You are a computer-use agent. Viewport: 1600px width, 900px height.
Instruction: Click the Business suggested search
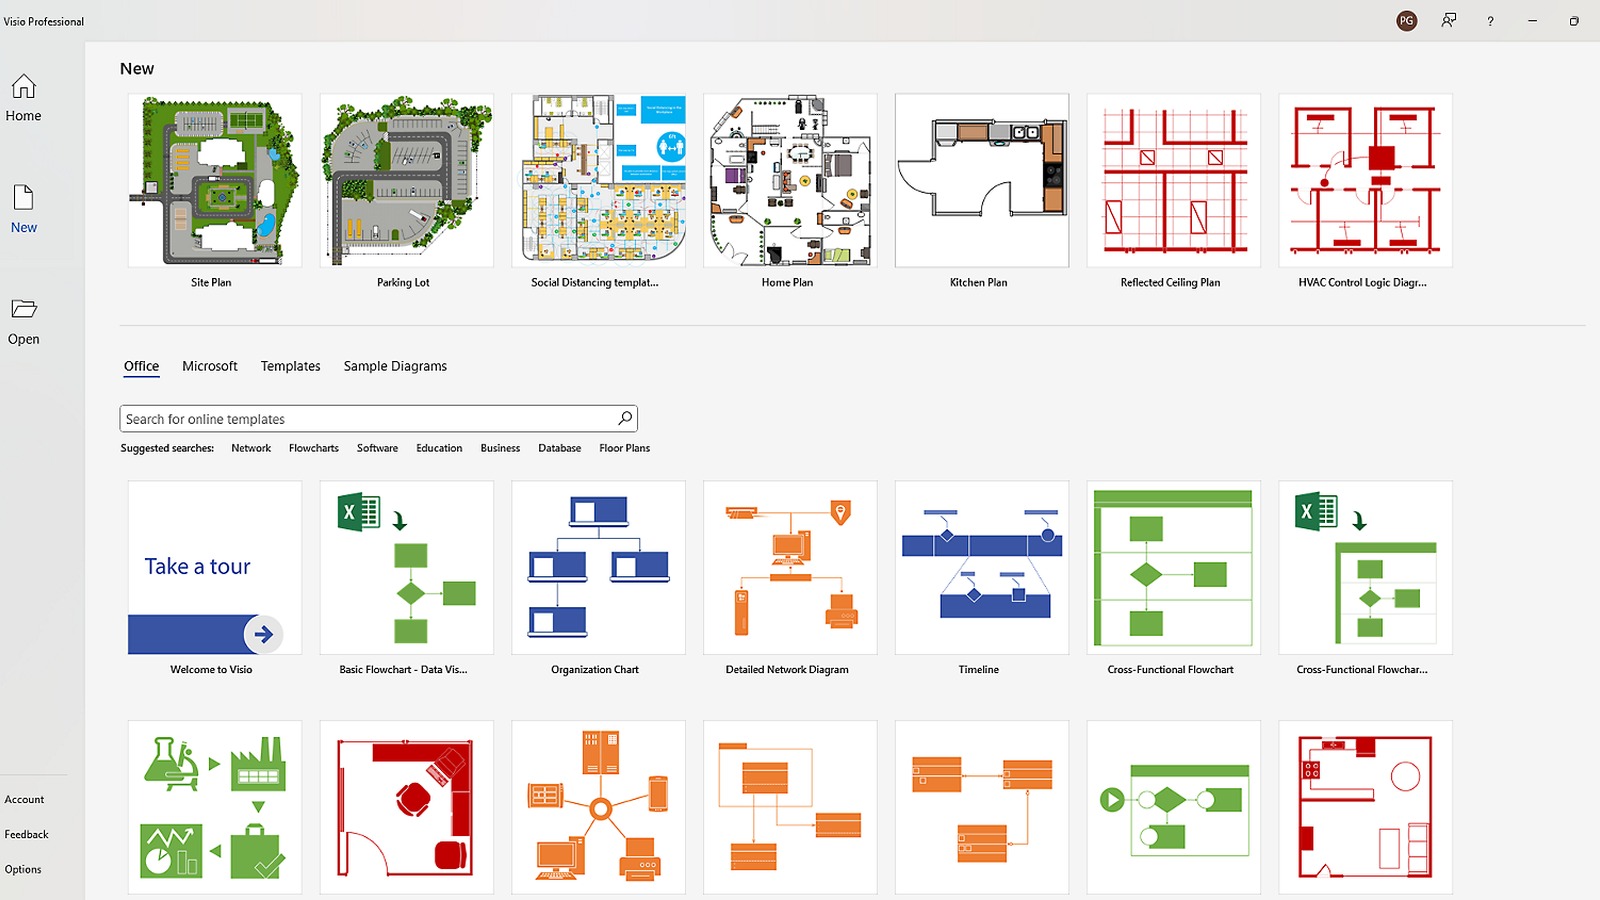pos(500,448)
